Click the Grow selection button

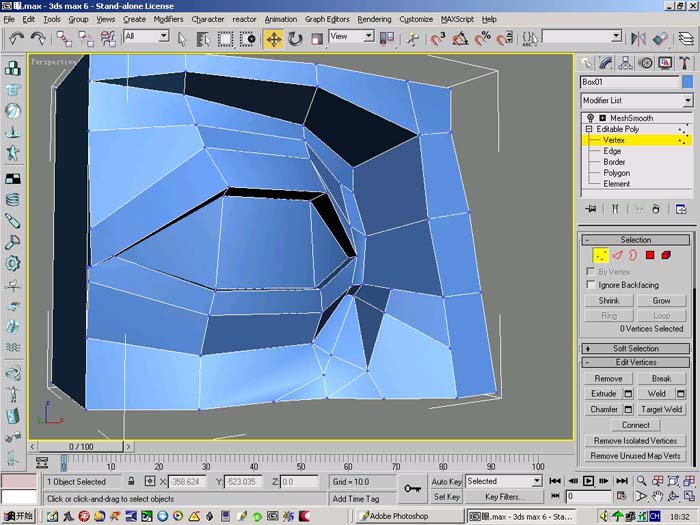(661, 300)
